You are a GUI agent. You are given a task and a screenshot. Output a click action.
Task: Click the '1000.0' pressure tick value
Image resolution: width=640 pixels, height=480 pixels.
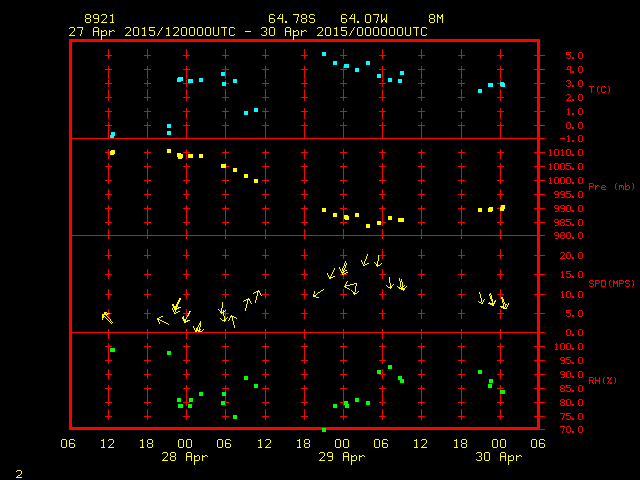point(566,180)
